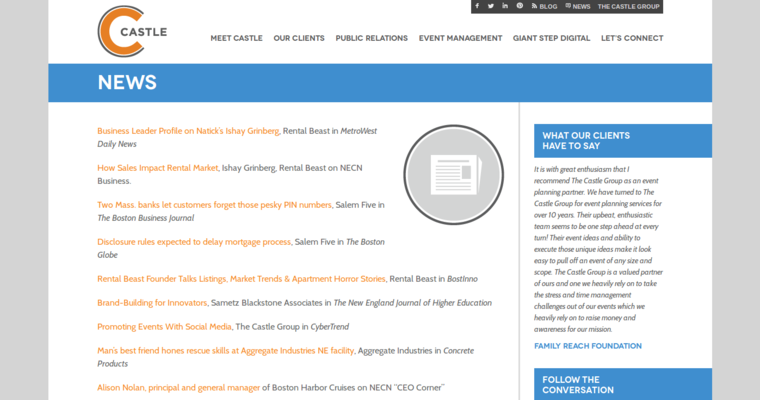Click the "The Boston Business Journal" text
The width and height of the screenshot is (760, 400).
click(145, 218)
